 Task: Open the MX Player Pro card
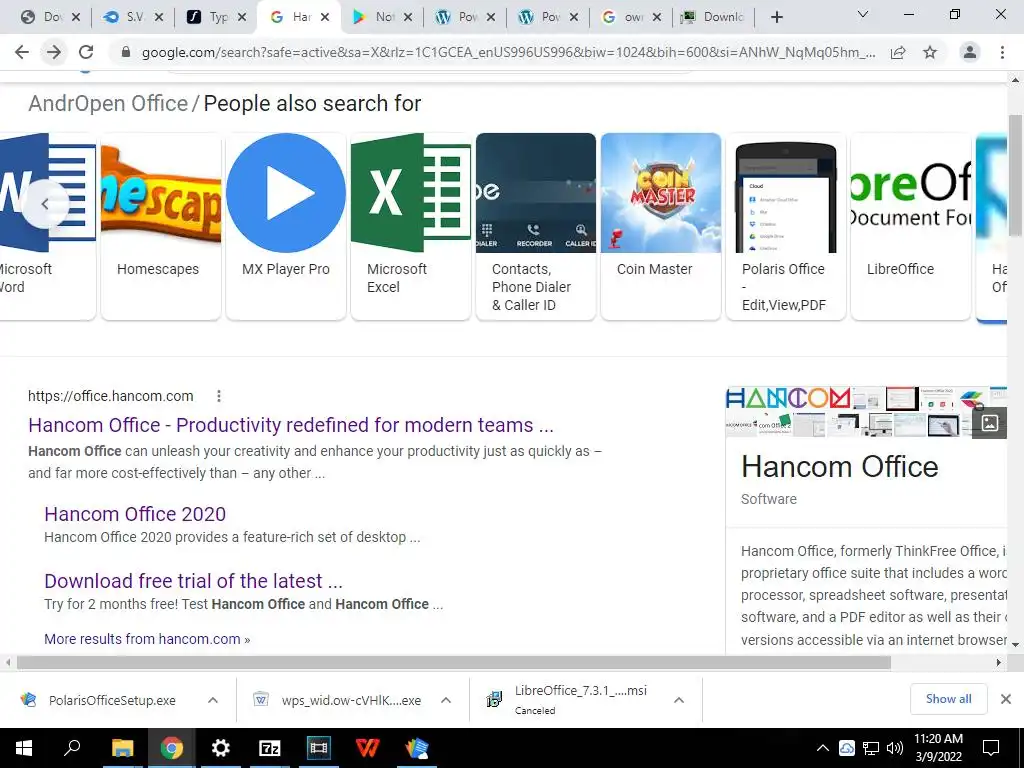[x=286, y=226]
